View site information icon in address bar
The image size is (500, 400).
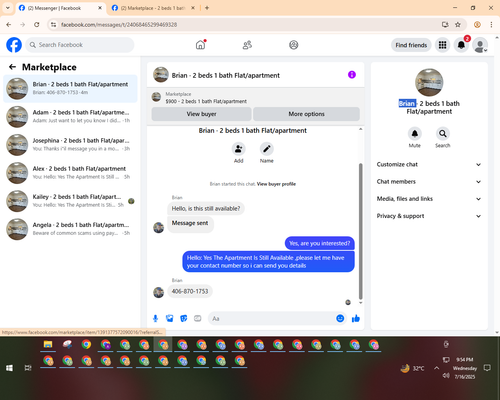pos(53,25)
